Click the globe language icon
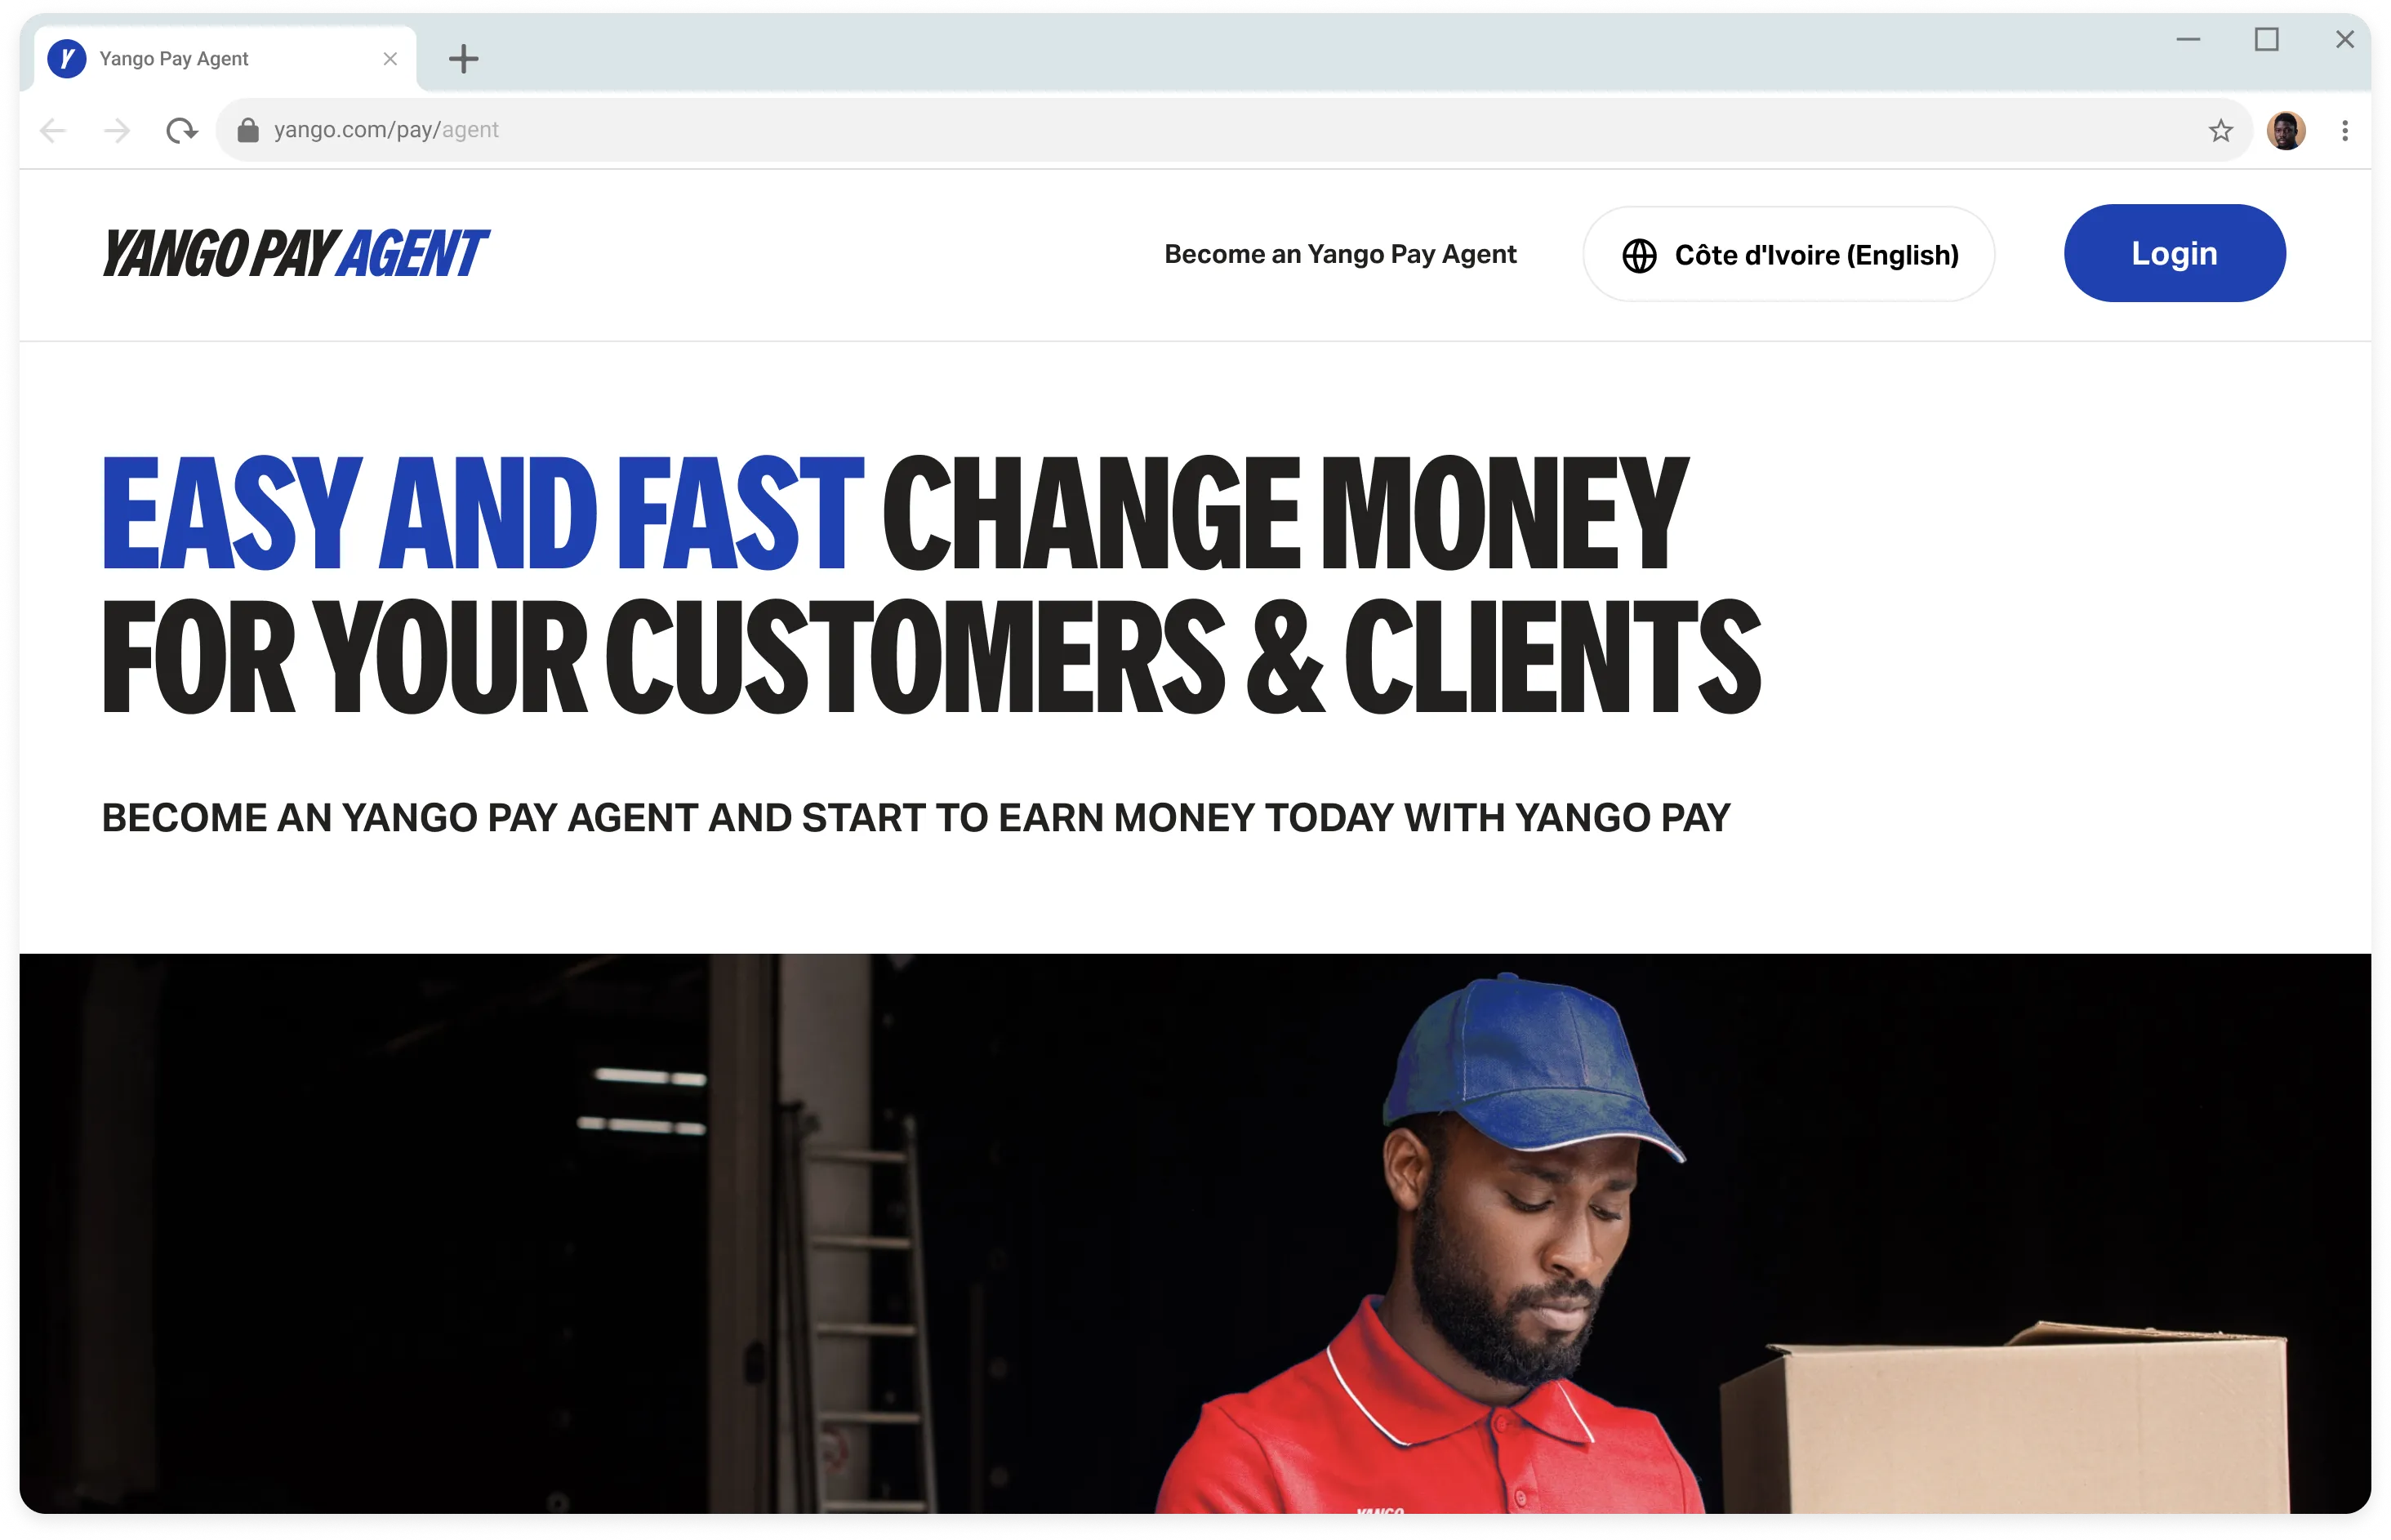The width and height of the screenshot is (2391, 1540). click(1638, 255)
